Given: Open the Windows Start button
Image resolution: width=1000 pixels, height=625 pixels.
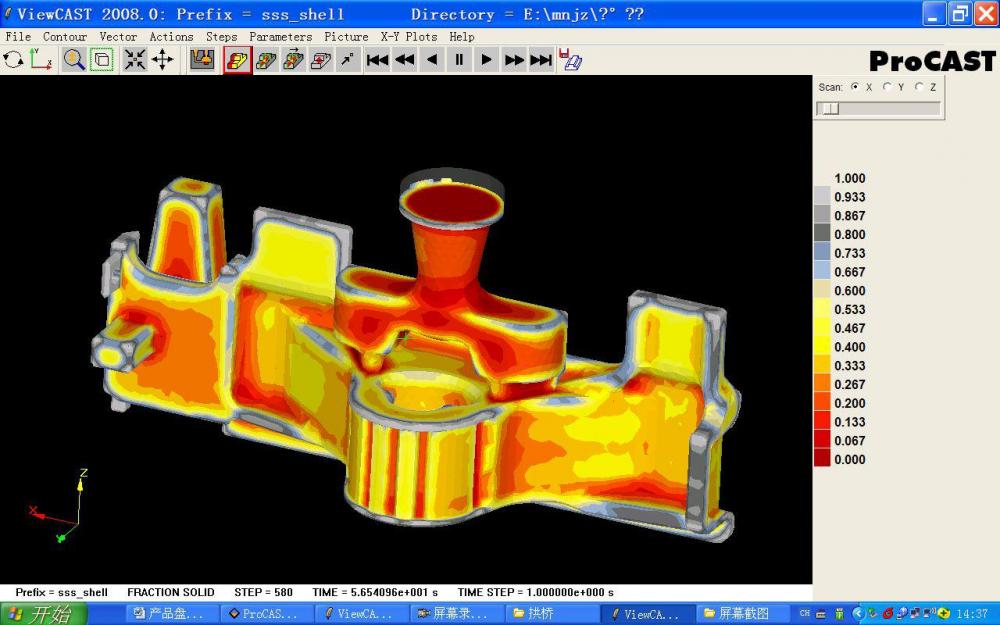Looking at the screenshot, I should point(40,614).
